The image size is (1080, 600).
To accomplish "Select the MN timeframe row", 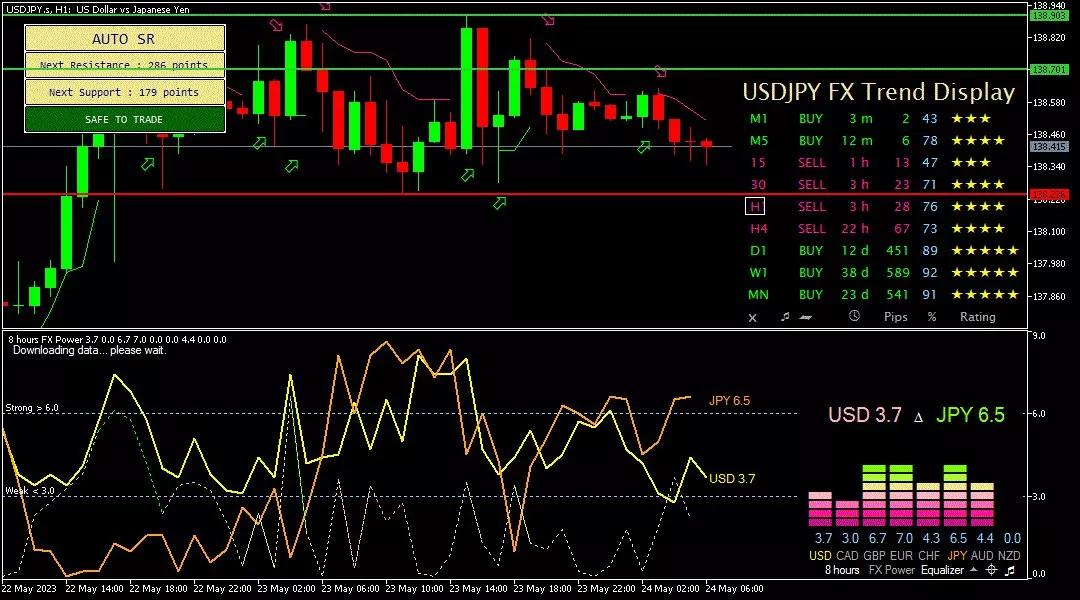I will coord(883,295).
